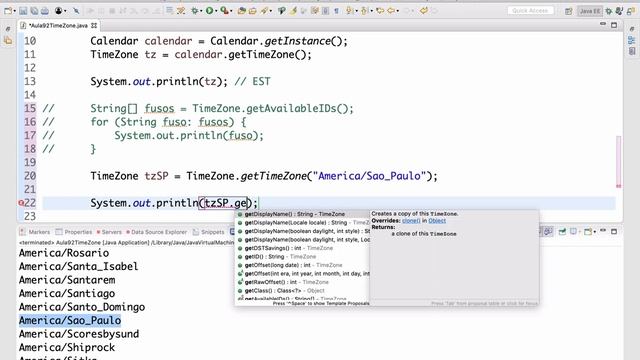
Task: Select the getDSTSavings() : int proposal
Action: (302, 248)
